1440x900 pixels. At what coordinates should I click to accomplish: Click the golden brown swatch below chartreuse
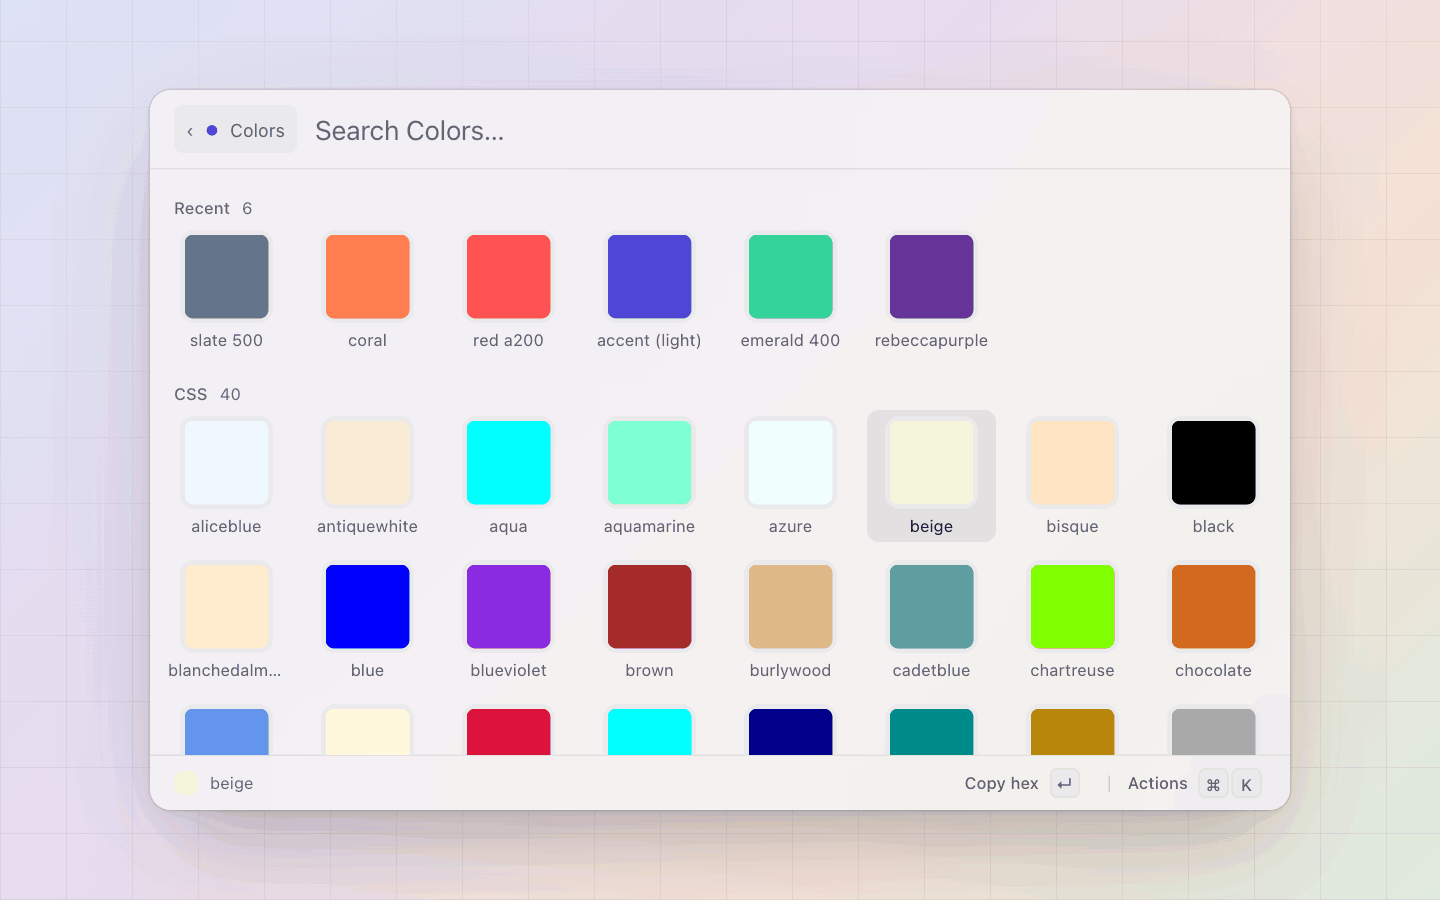pos(1073,731)
